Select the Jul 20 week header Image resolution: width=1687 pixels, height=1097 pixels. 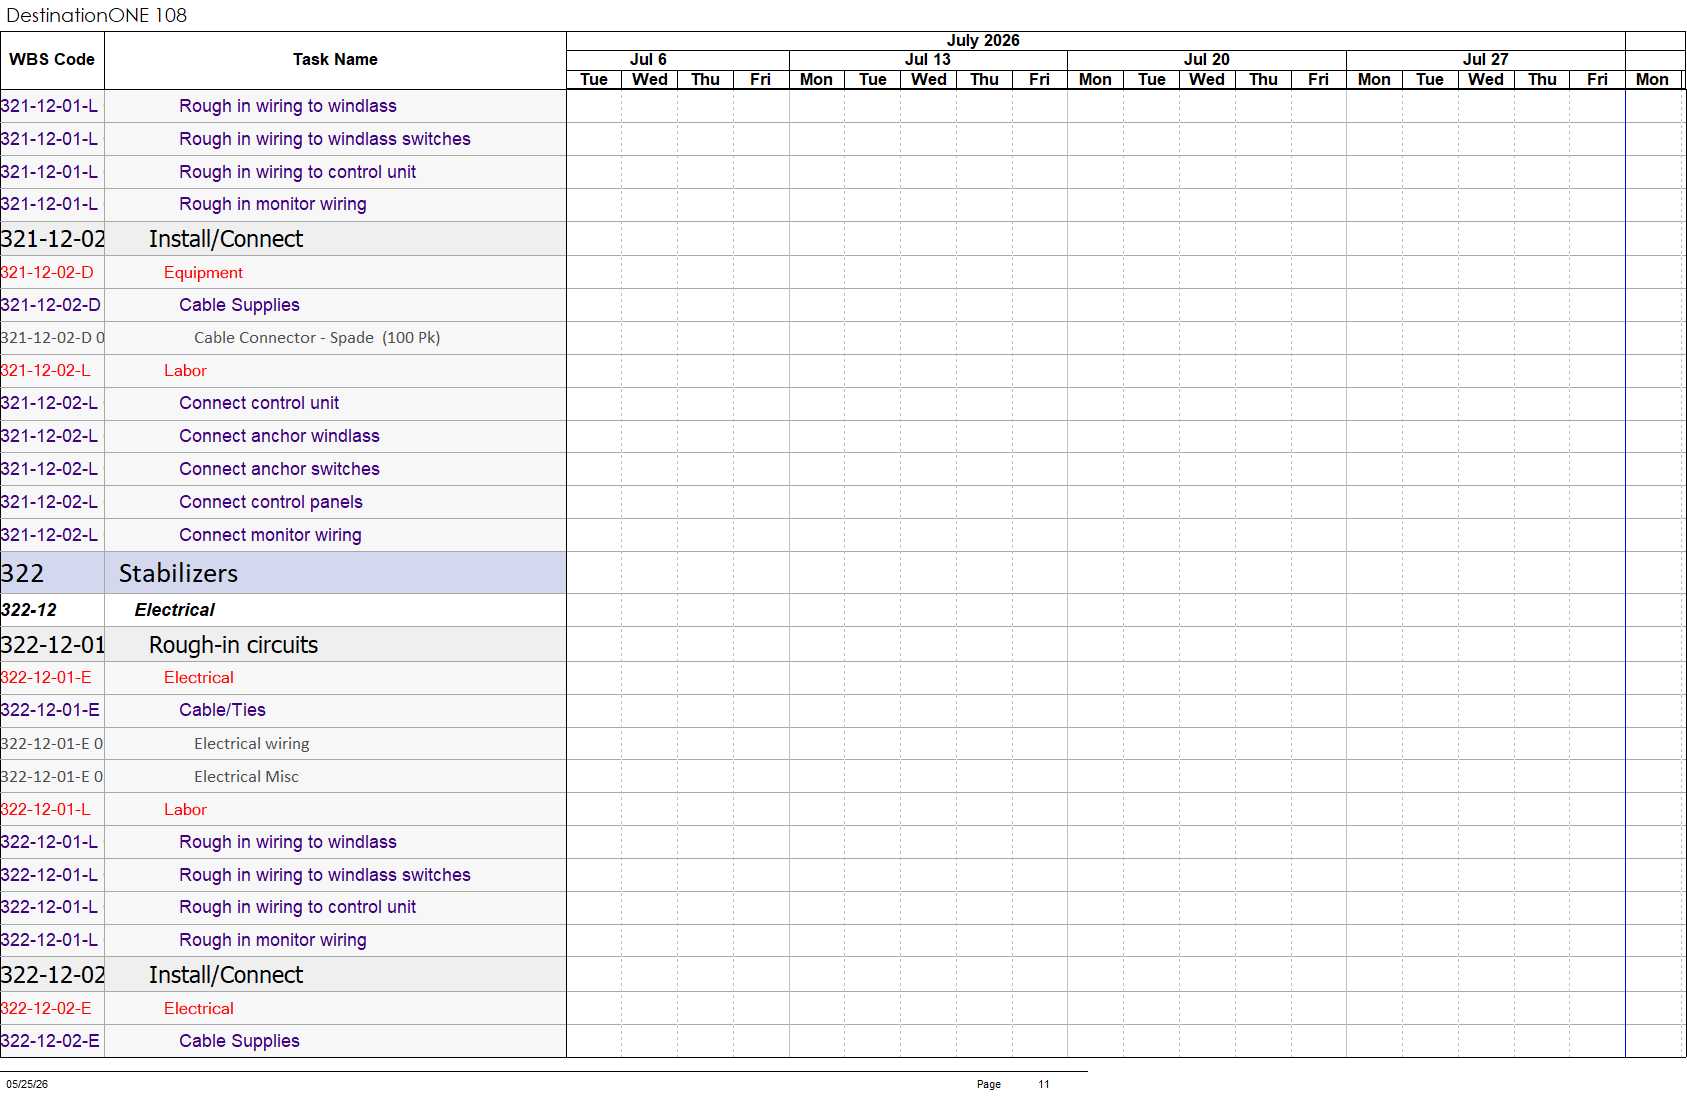pyautogui.click(x=1206, y=60)
